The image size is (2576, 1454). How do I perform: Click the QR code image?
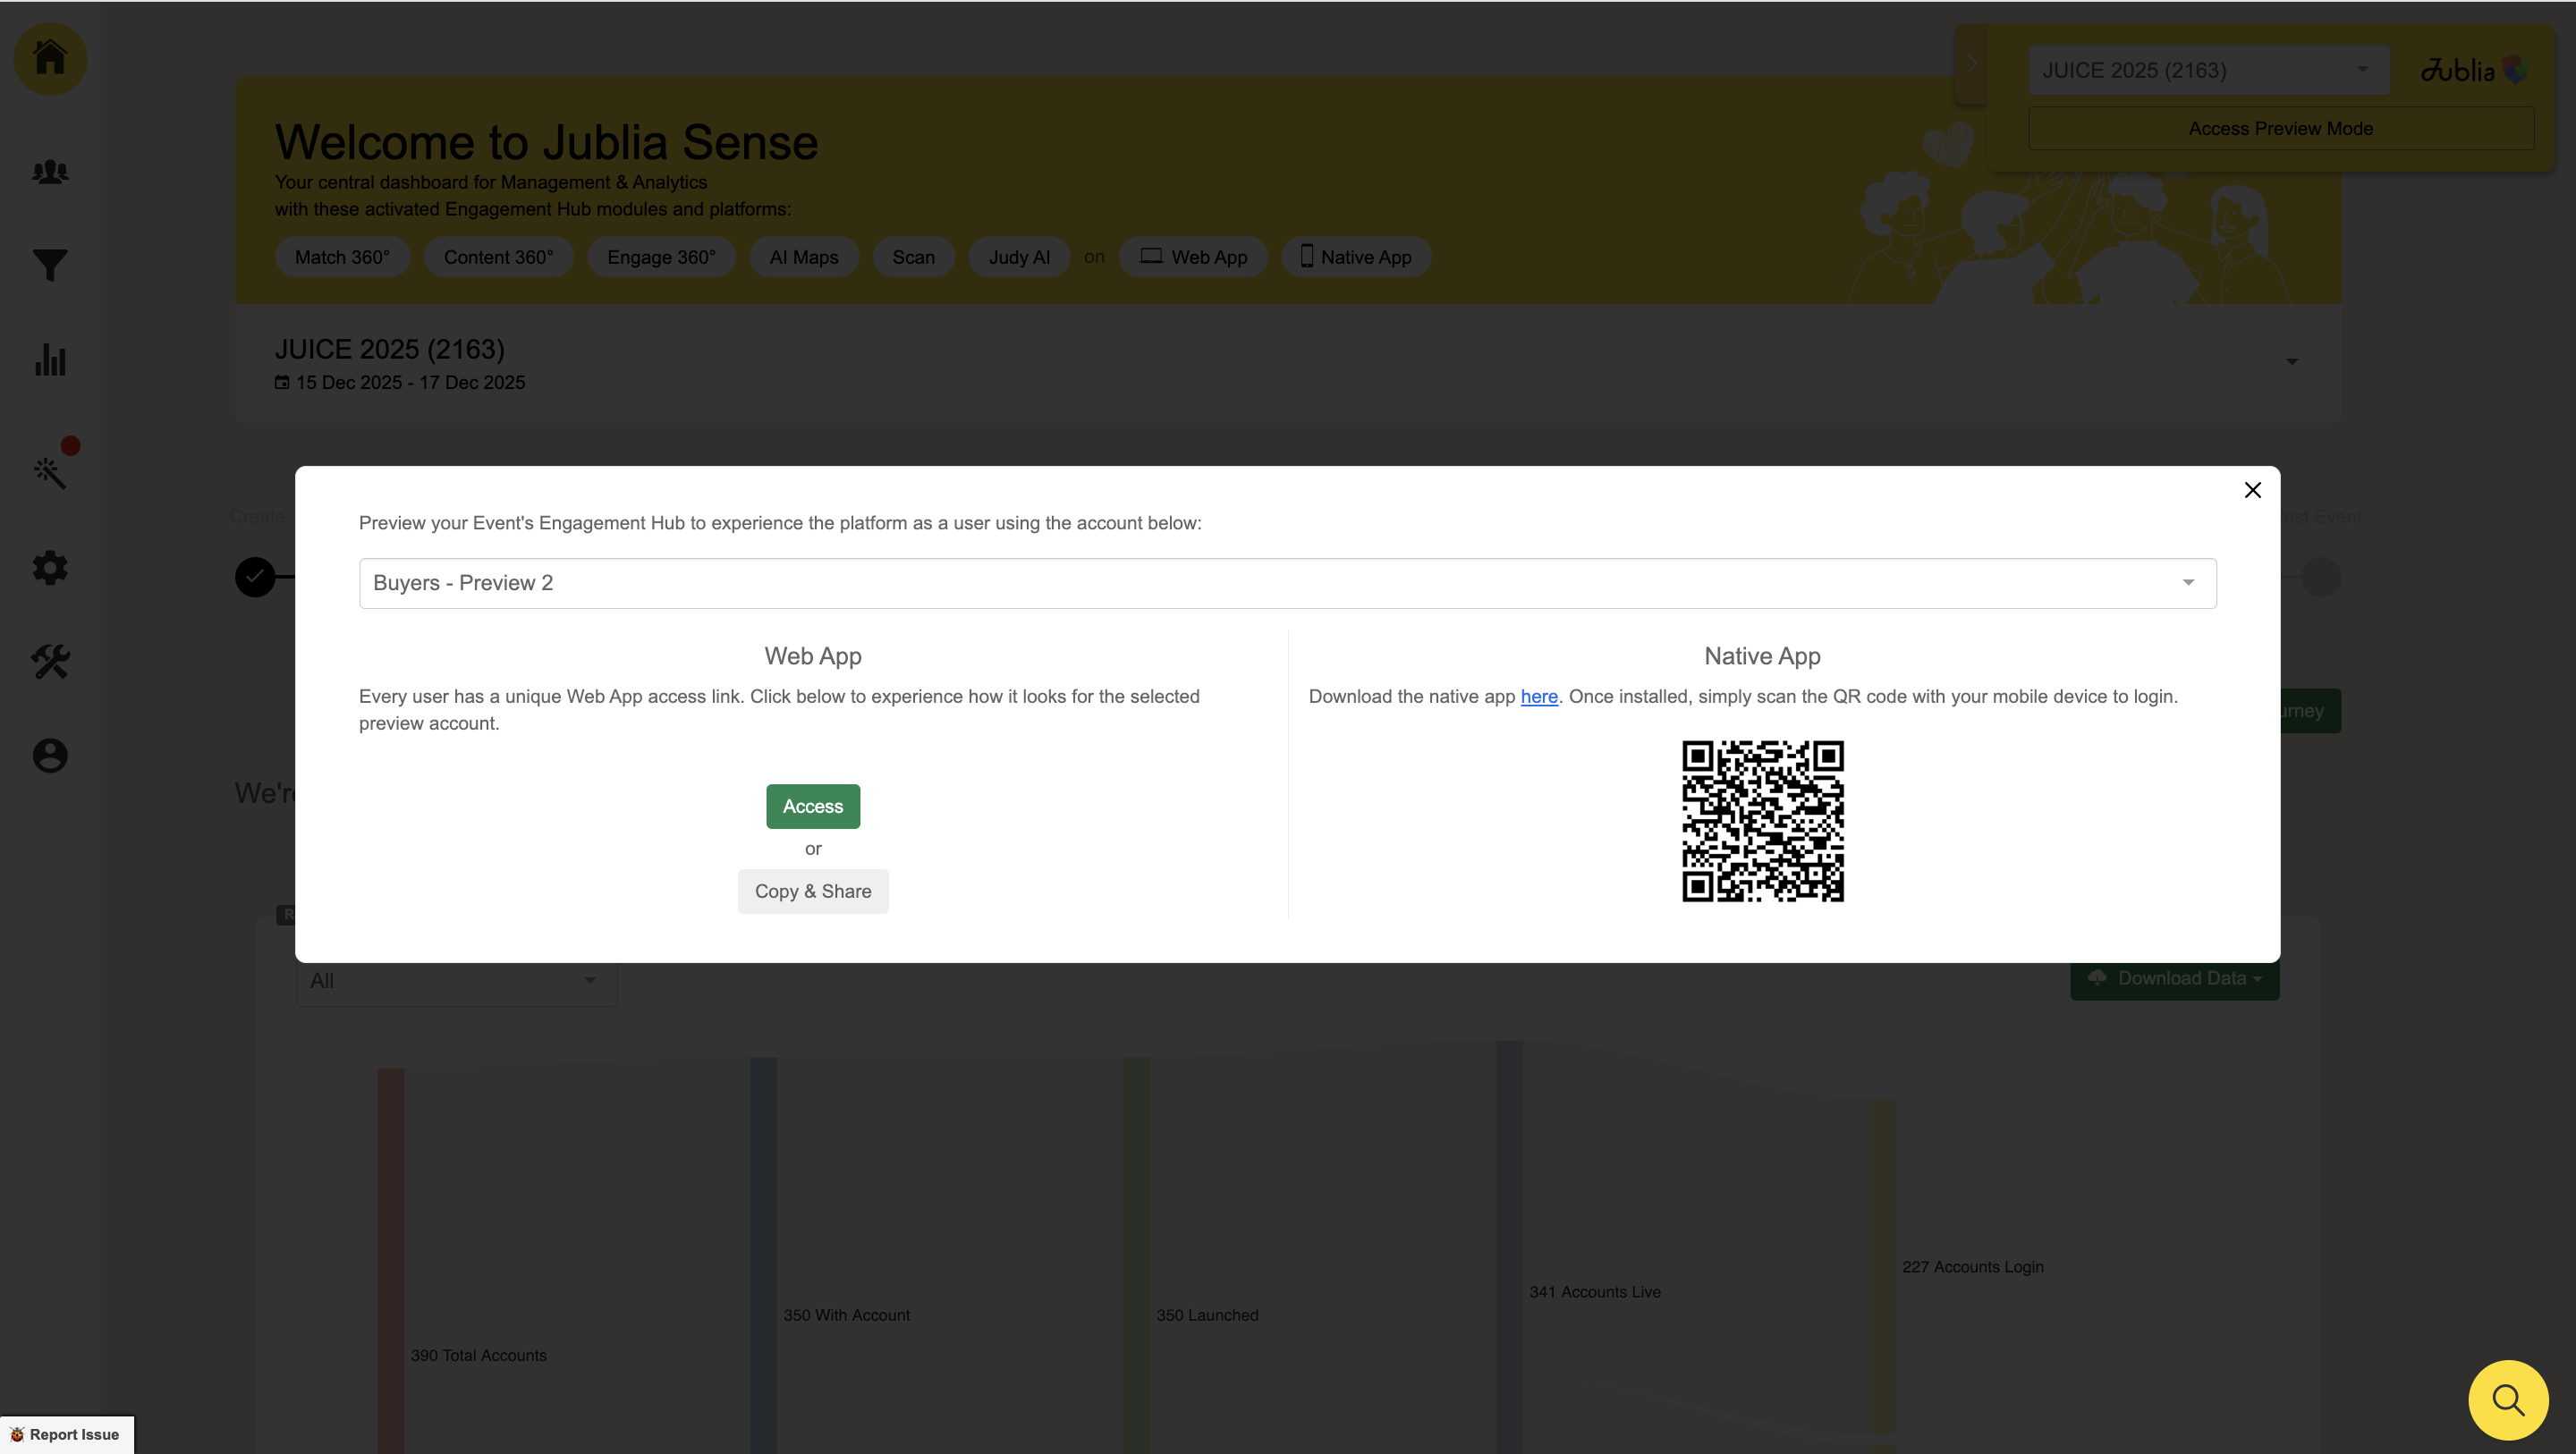1762,821
